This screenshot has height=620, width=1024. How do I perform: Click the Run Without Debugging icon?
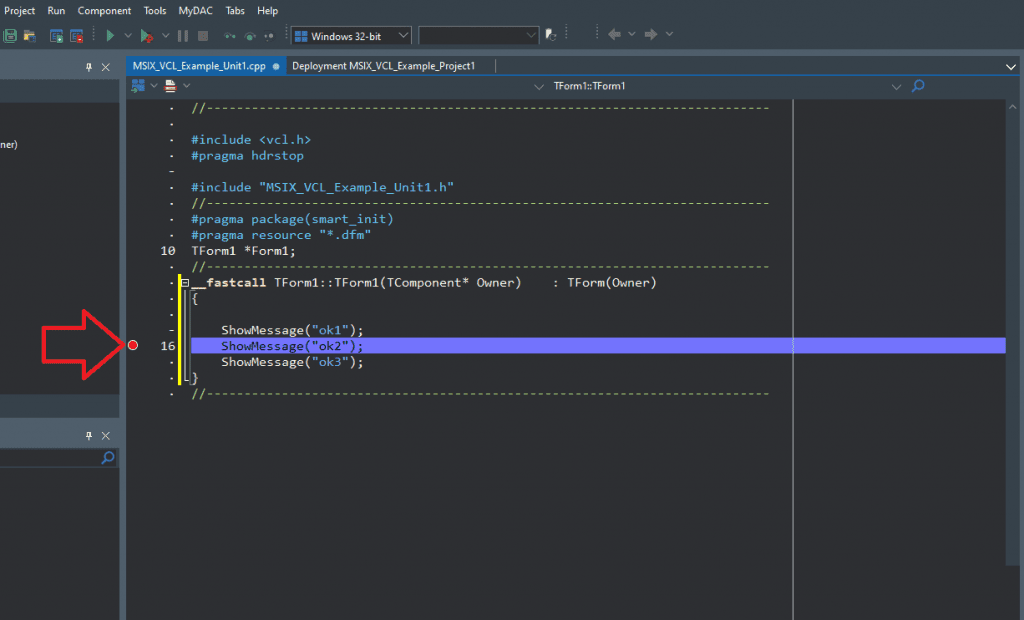click(147, 36)
